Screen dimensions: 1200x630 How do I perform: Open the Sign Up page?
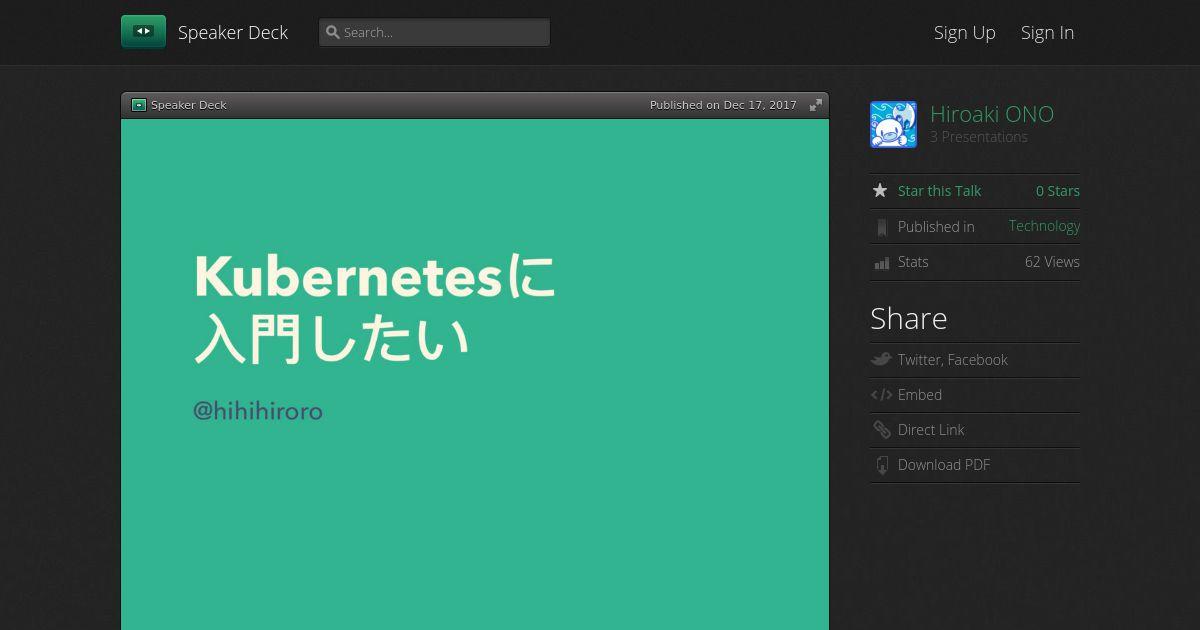pyautogui.click(x=965, y=32)
